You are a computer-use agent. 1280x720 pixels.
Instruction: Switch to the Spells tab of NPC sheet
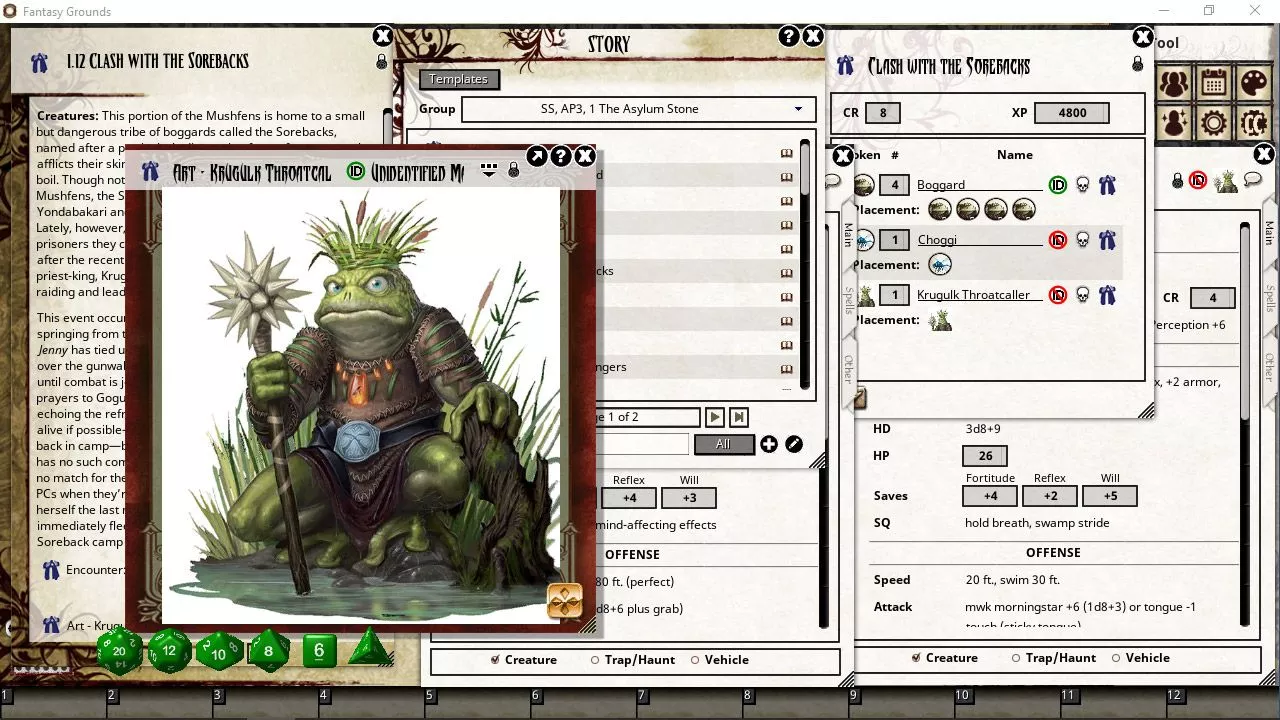(x=1269, y=298)
